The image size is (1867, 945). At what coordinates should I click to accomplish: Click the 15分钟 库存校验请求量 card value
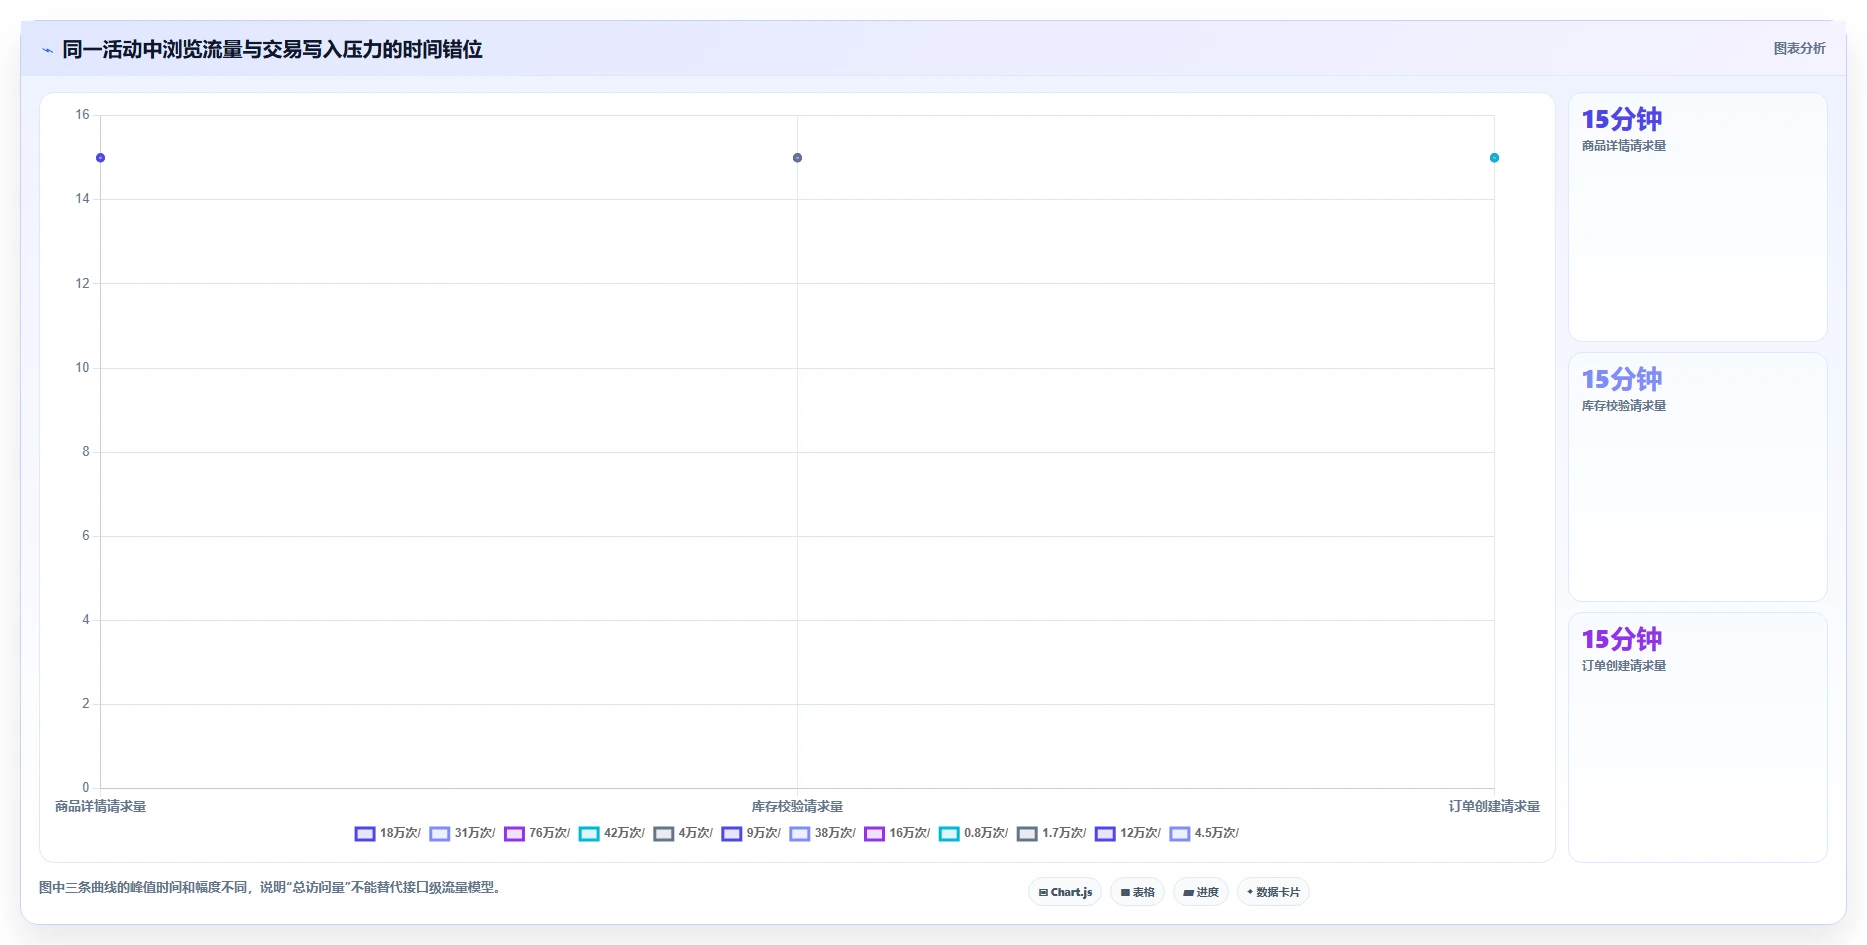pos(1621,379)
